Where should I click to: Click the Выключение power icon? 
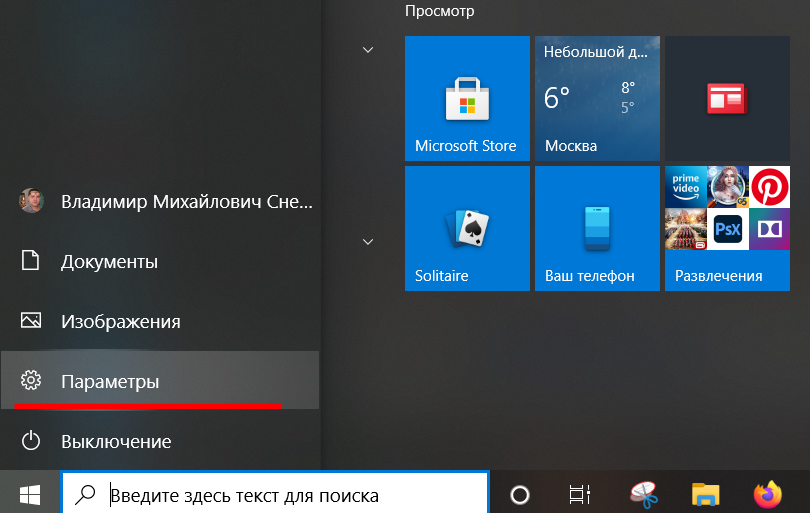point(30,441)
